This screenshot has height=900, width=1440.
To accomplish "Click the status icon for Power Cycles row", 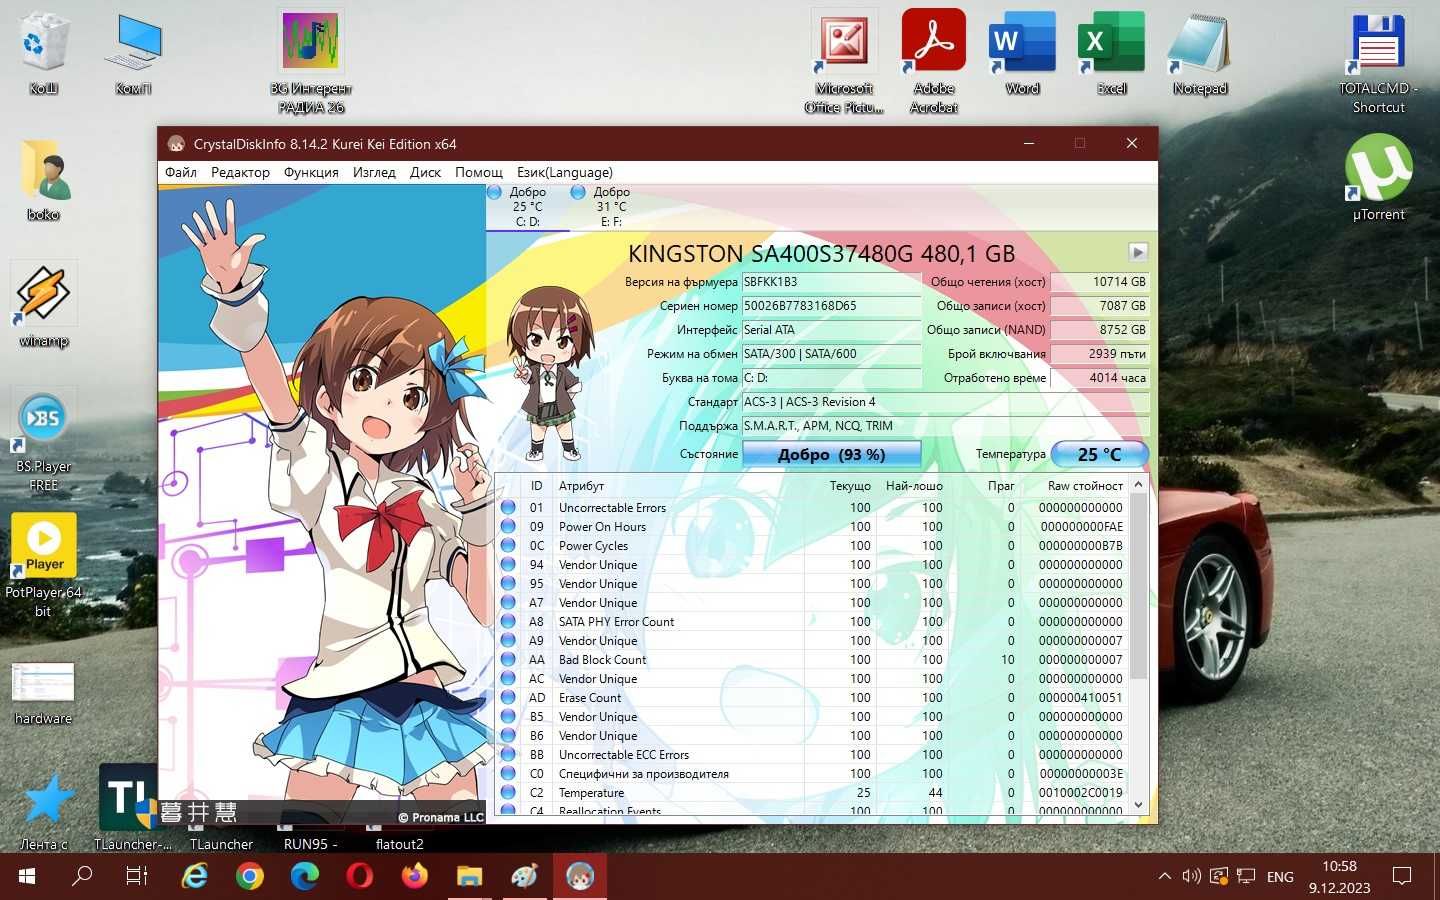I will click(508, 545).
